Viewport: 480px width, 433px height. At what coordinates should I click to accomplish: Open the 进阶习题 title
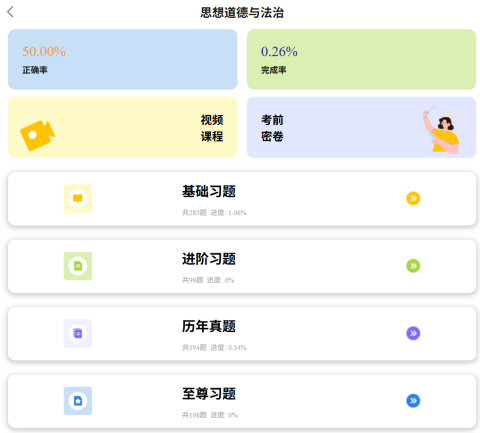tap(209, 259)
